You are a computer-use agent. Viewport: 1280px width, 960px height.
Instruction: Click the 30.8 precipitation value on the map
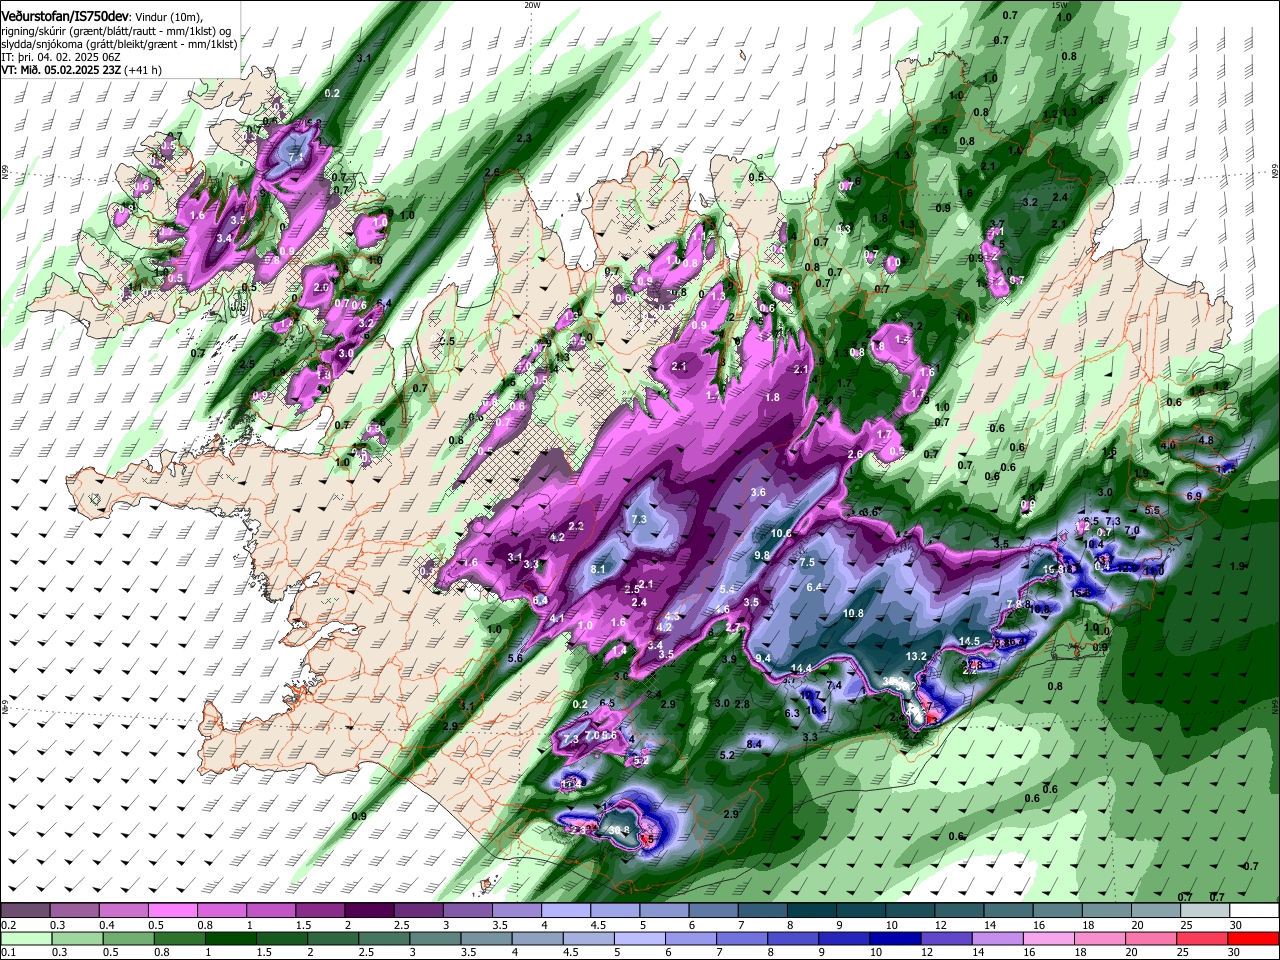[x=620, y=829]
